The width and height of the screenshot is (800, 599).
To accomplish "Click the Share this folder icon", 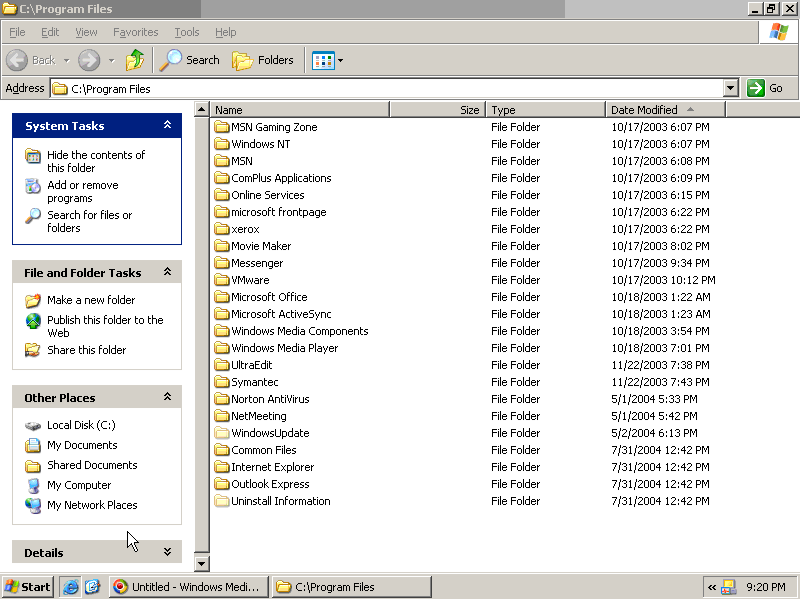I will (33, 350).
